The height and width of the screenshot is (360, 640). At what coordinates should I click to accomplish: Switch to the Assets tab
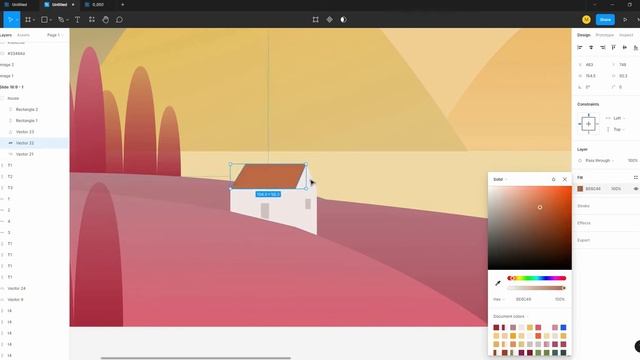[x=23, y=35]
